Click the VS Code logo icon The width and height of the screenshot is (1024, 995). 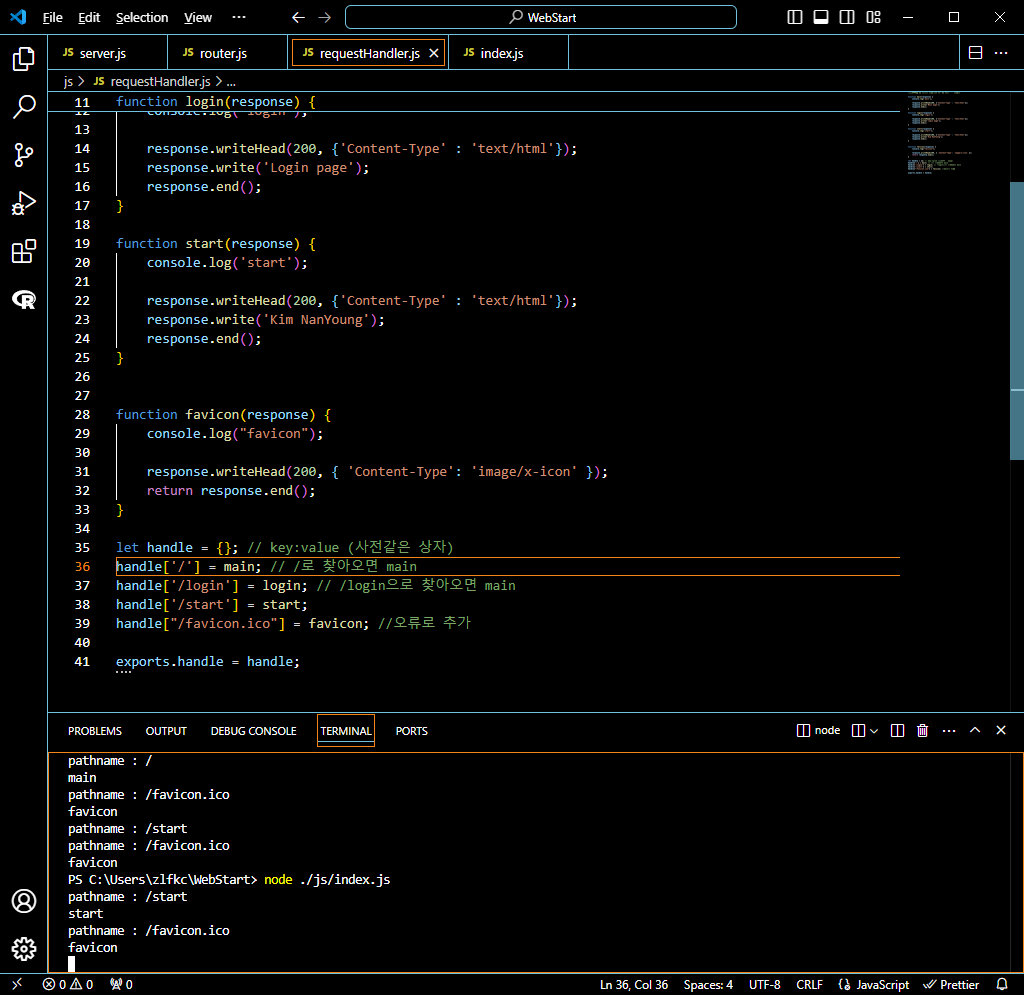(x=18, y=17)
